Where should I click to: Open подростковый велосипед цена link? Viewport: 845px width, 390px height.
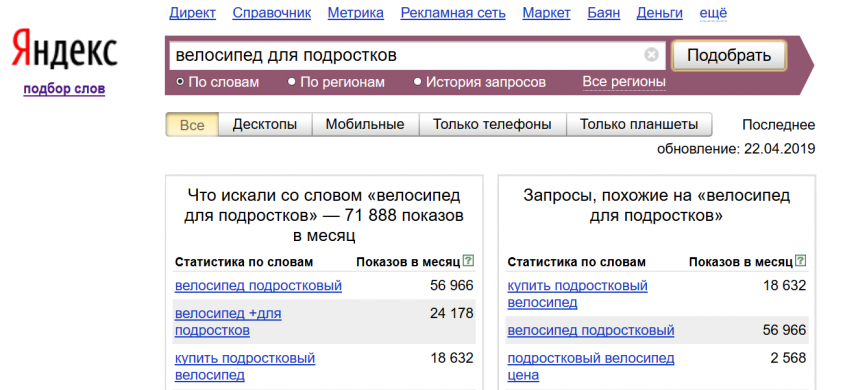pyautogui.click(x=591, y=366)
